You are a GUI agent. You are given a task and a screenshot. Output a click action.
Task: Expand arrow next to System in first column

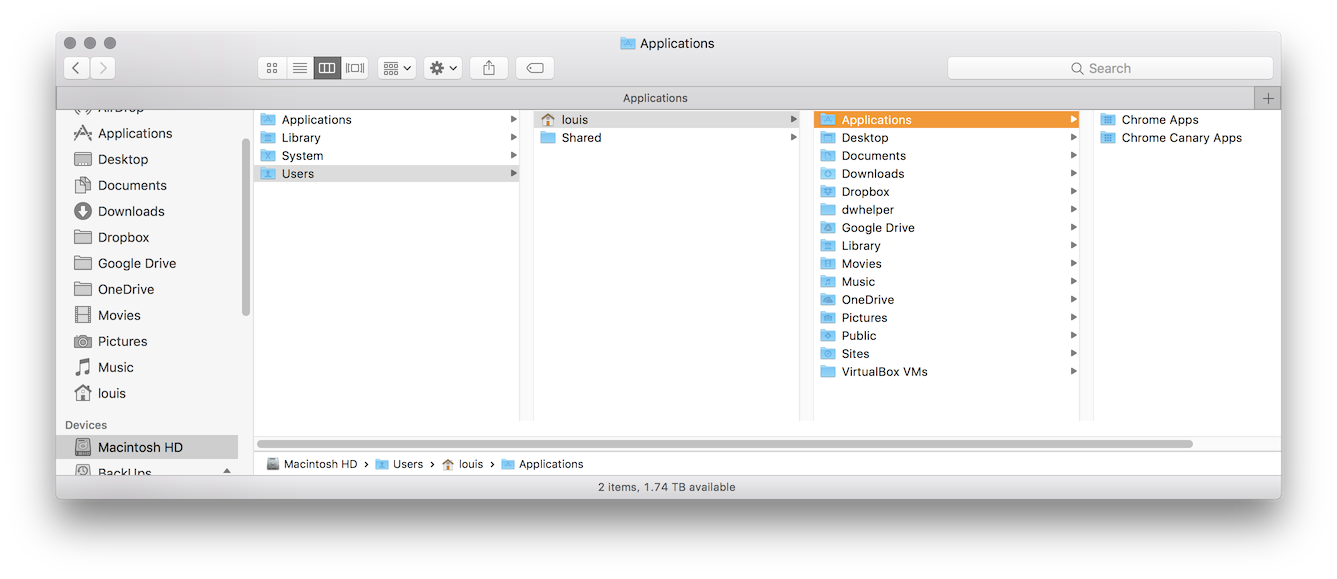(514, 155)
